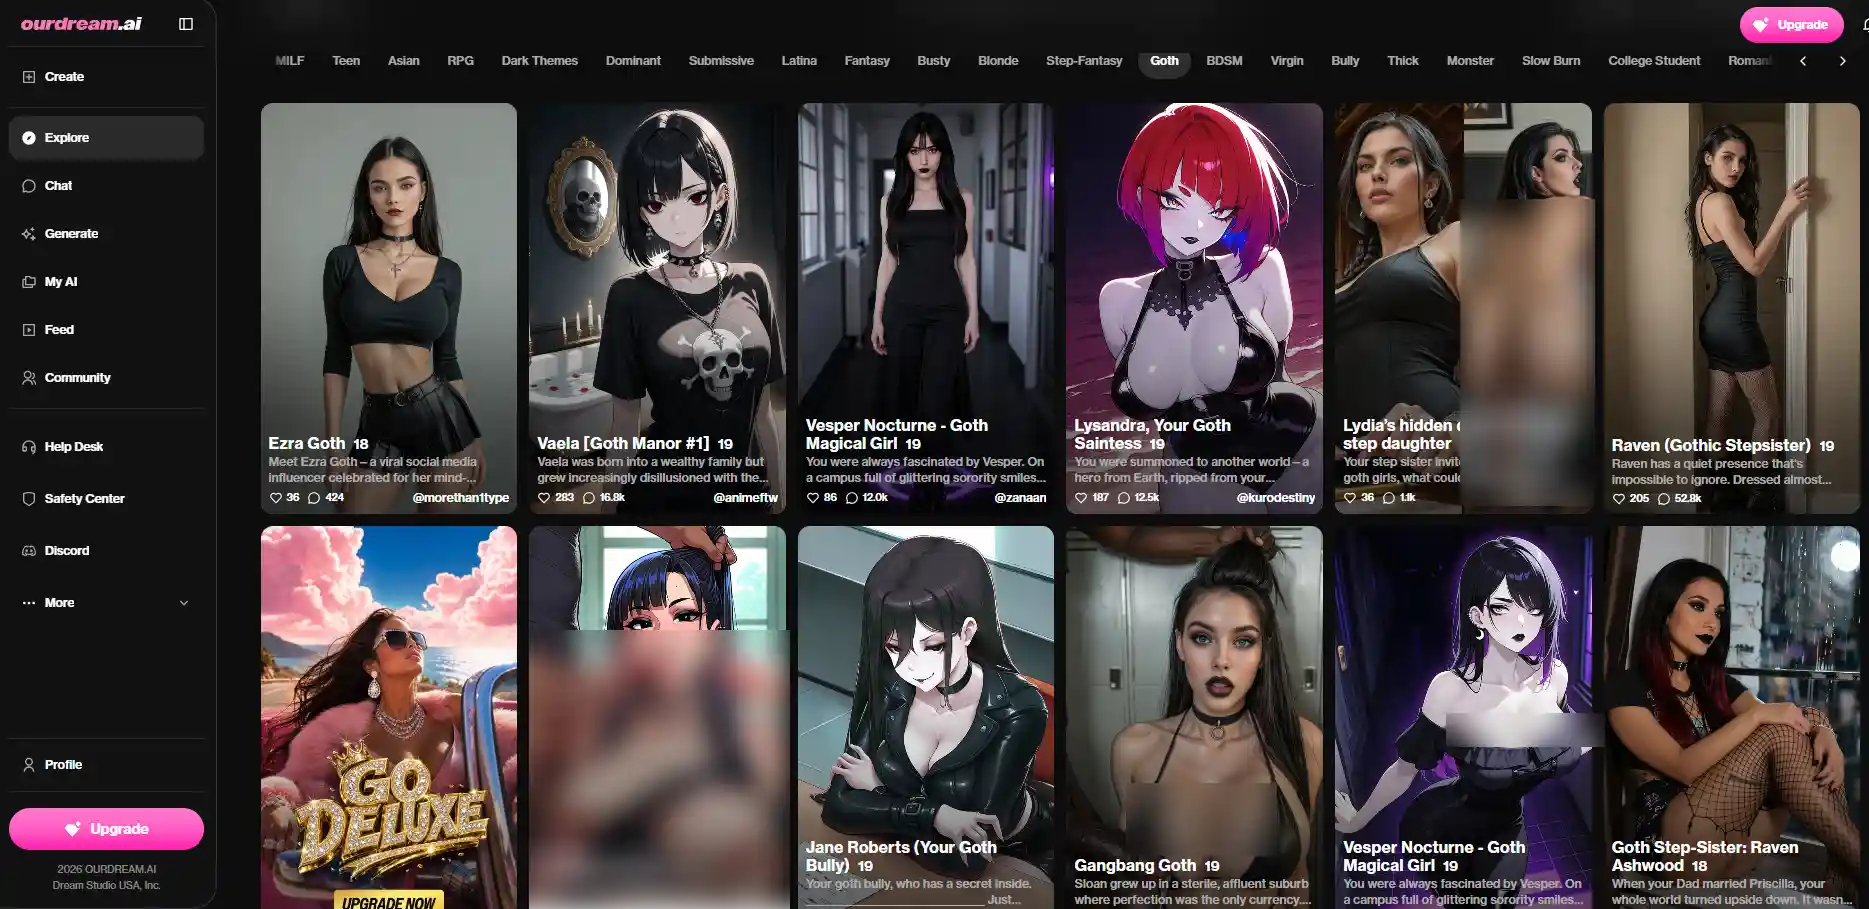The image size is (1869, 909).
Task: Expand the More menu chevron
Action: (184, 603)
